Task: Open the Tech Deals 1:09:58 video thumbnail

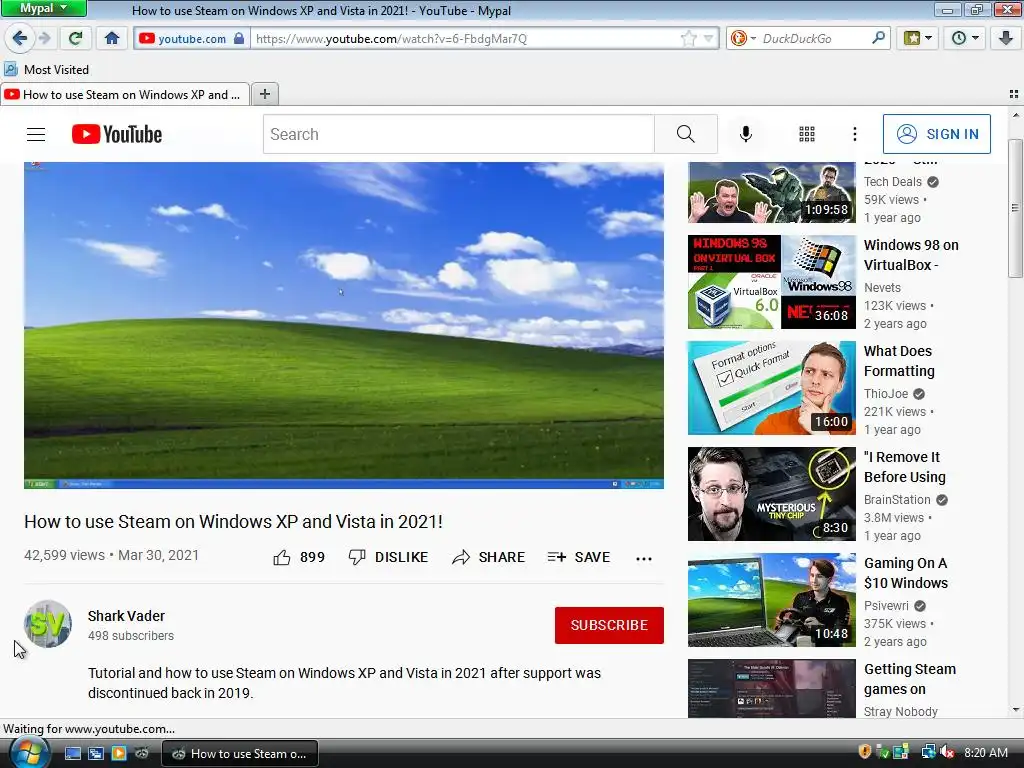Action: (x=771, y=193)
